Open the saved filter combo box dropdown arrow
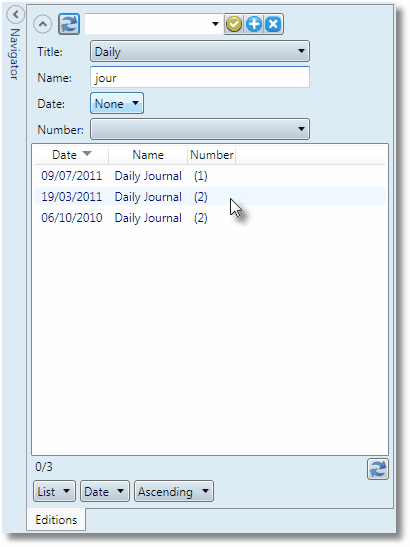The image size is (410, 547). pos(215,24)
